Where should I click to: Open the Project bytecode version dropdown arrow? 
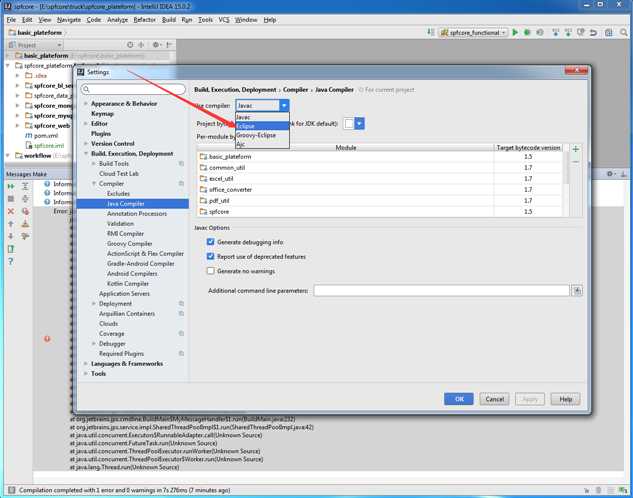click(359, 123)
